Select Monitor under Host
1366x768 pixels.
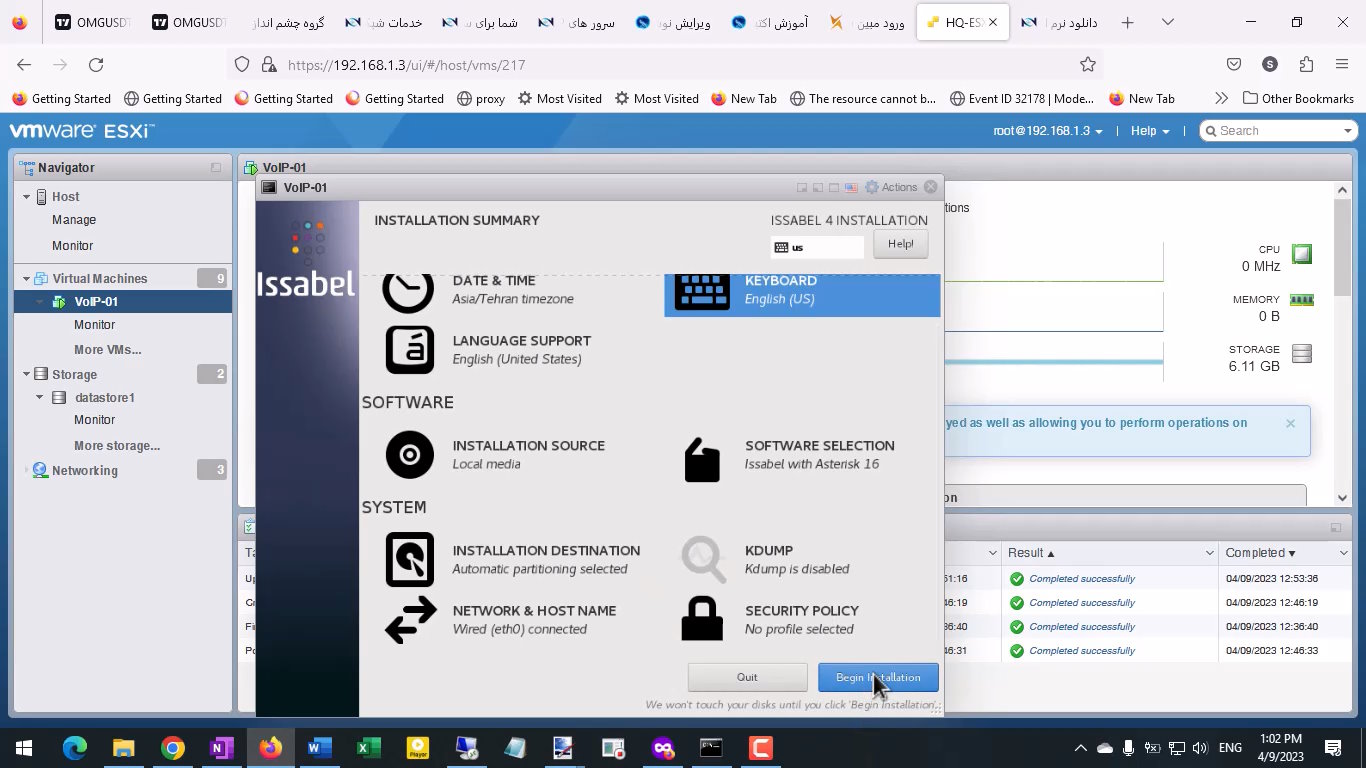(72, 246)
